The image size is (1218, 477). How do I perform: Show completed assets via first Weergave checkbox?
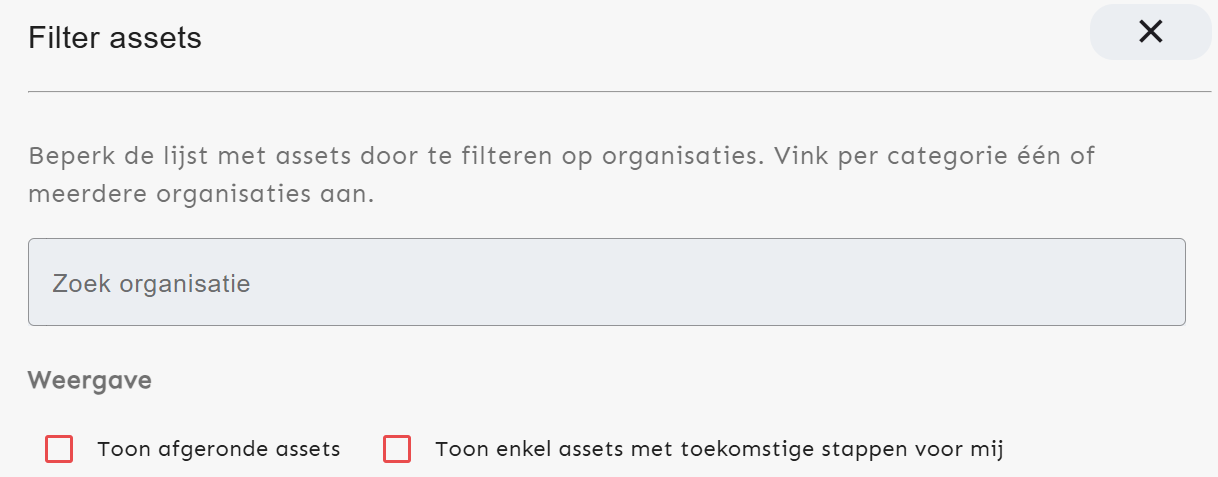tap(59, 450)
